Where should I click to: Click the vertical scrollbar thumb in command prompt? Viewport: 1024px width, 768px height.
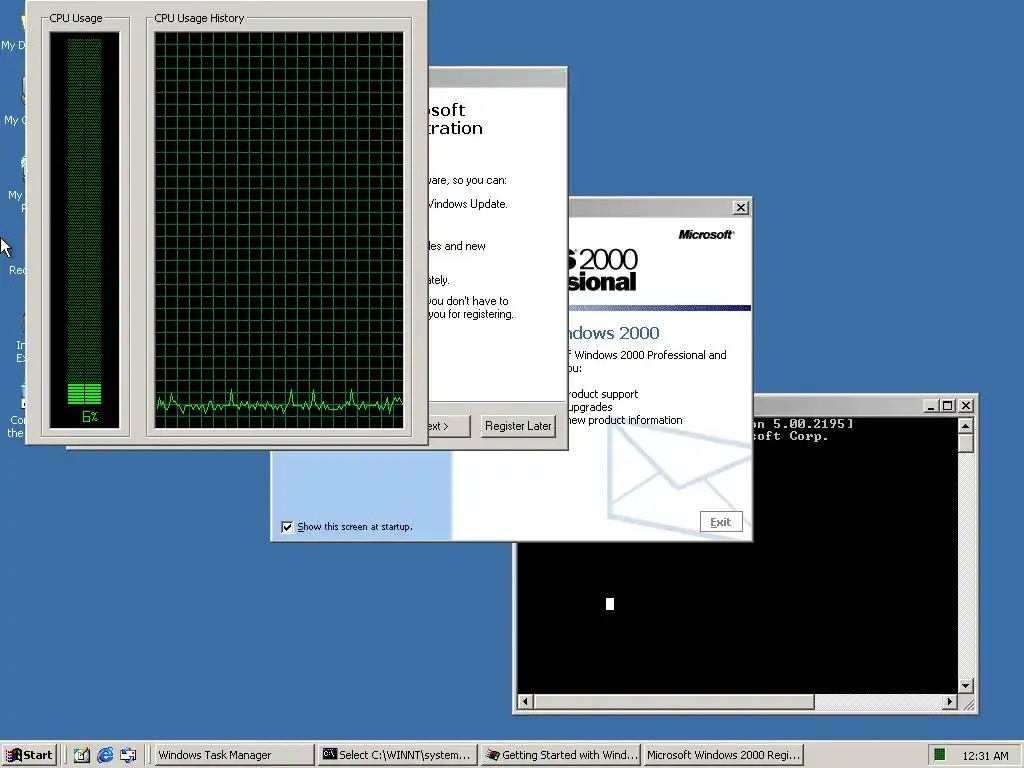(966, 443)
